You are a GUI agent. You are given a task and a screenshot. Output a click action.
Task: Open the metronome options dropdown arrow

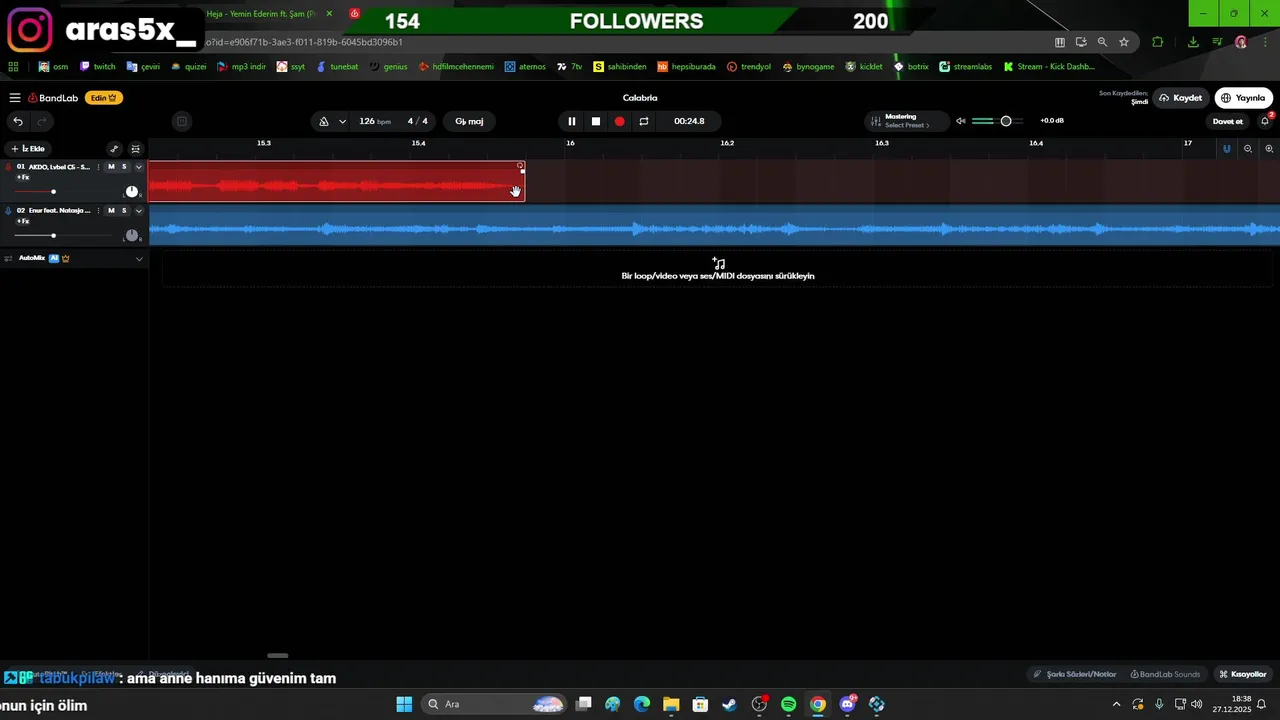[342, 121]
